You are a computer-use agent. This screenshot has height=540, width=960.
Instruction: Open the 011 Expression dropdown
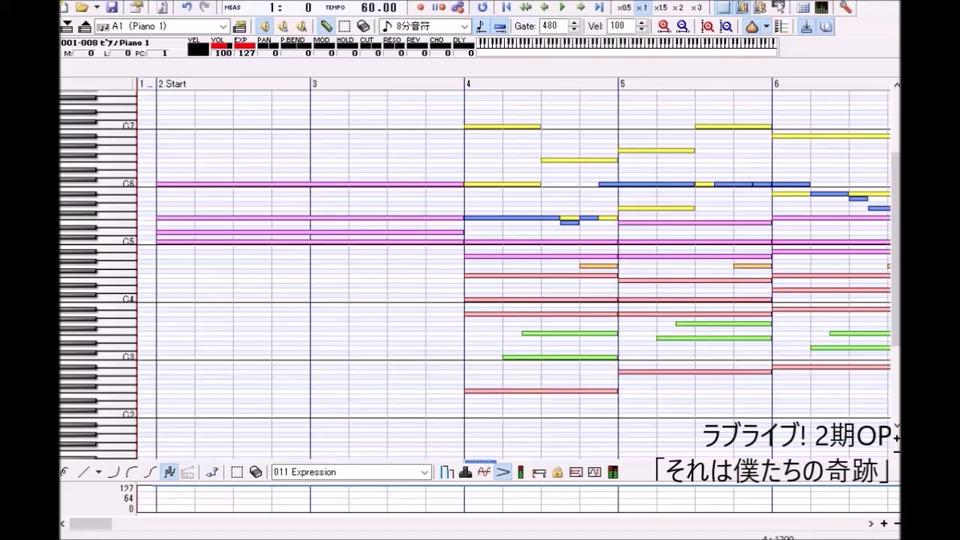pyautogui.click(x=351, y=472)
